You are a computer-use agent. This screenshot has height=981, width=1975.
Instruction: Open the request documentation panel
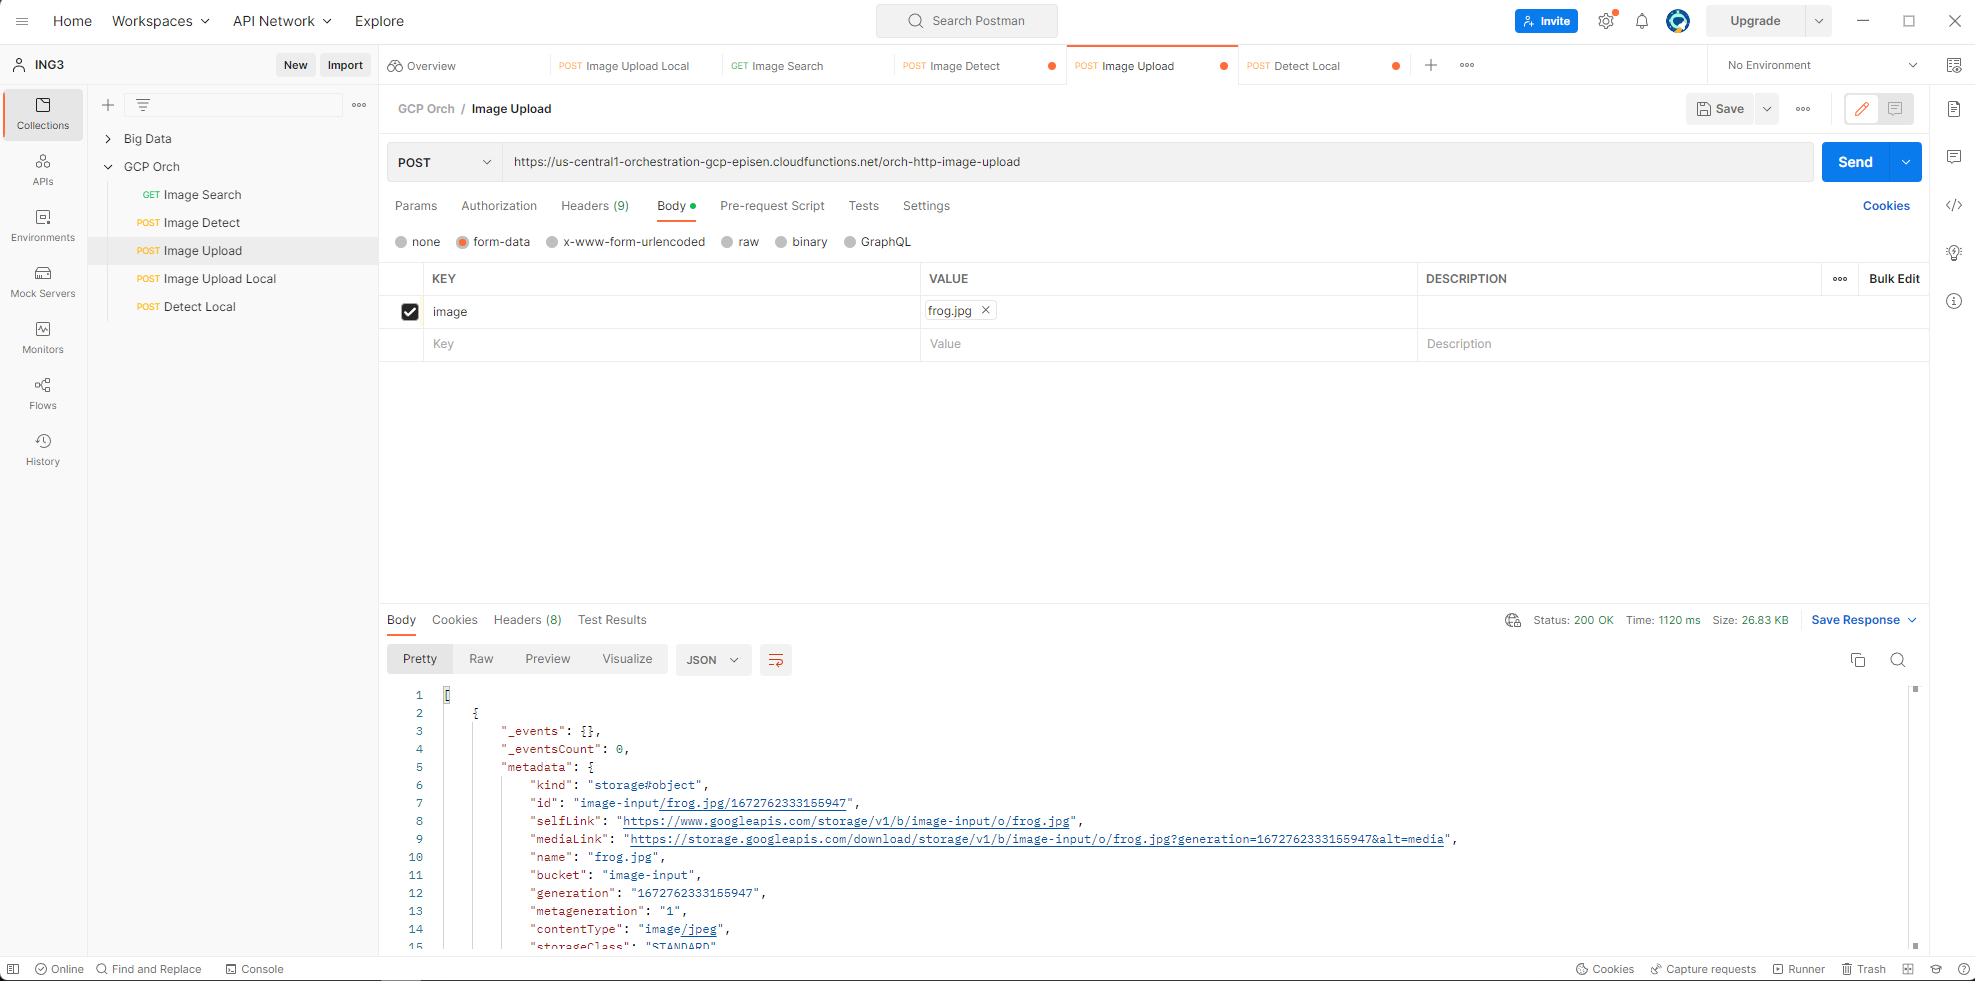[x=1954, y=110]
